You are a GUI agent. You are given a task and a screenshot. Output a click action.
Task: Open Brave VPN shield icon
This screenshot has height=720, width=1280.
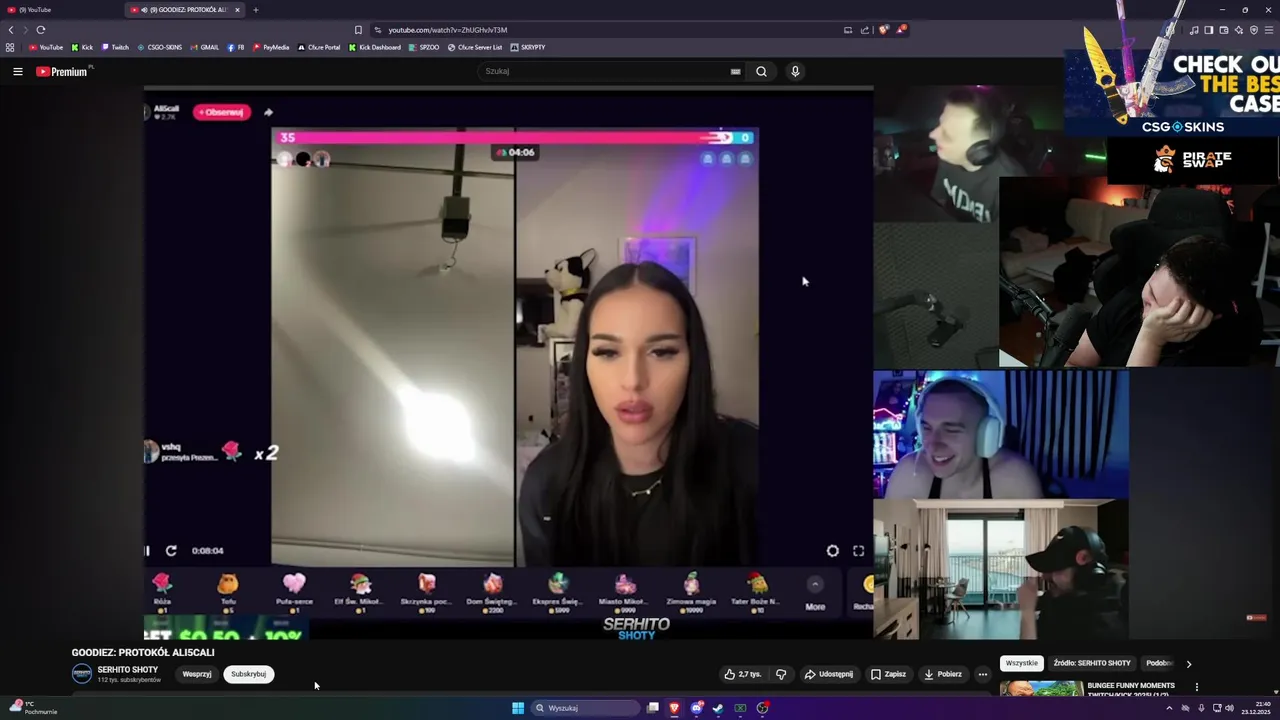[x=1254, y=30]
